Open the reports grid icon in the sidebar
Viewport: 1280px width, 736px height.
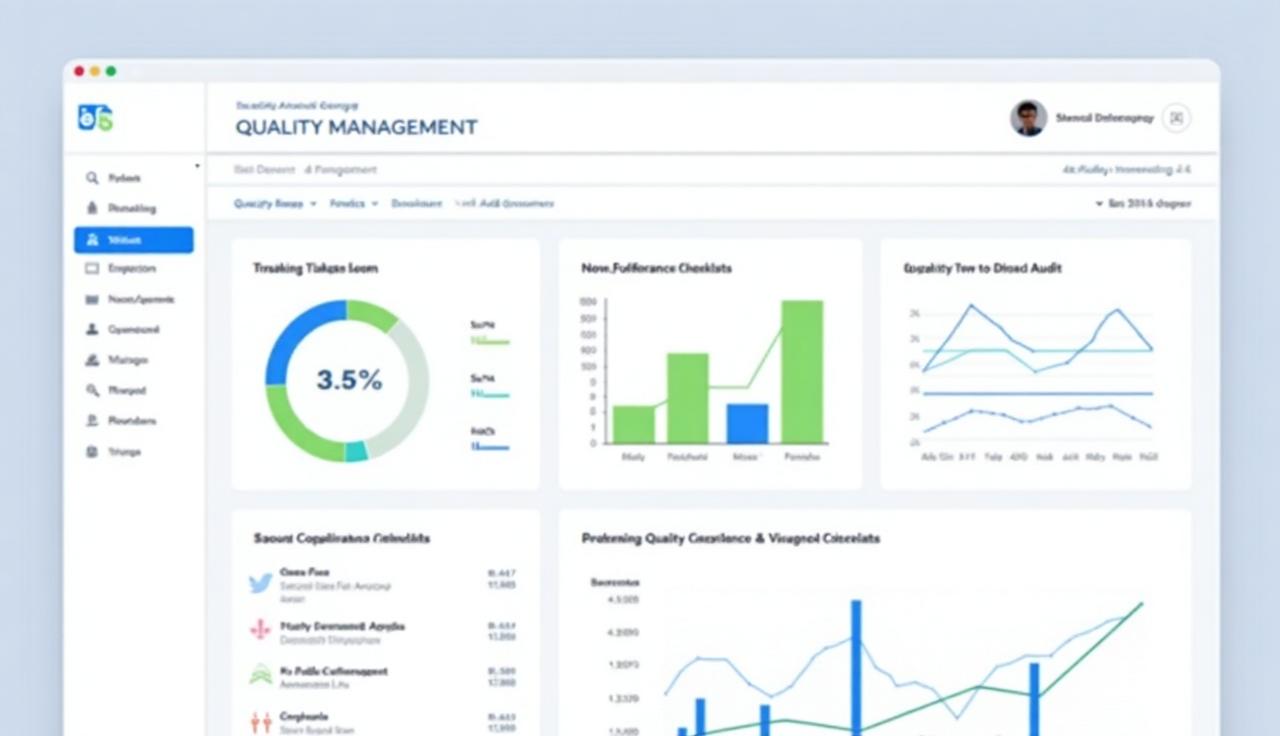coord(92,299)
